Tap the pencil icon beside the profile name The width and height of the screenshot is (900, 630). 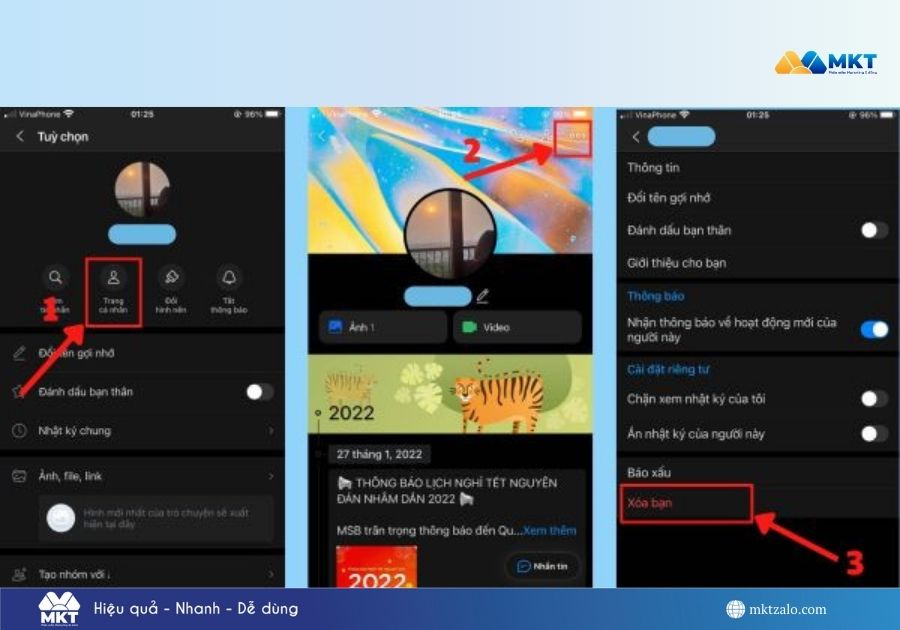click(483, 296)
